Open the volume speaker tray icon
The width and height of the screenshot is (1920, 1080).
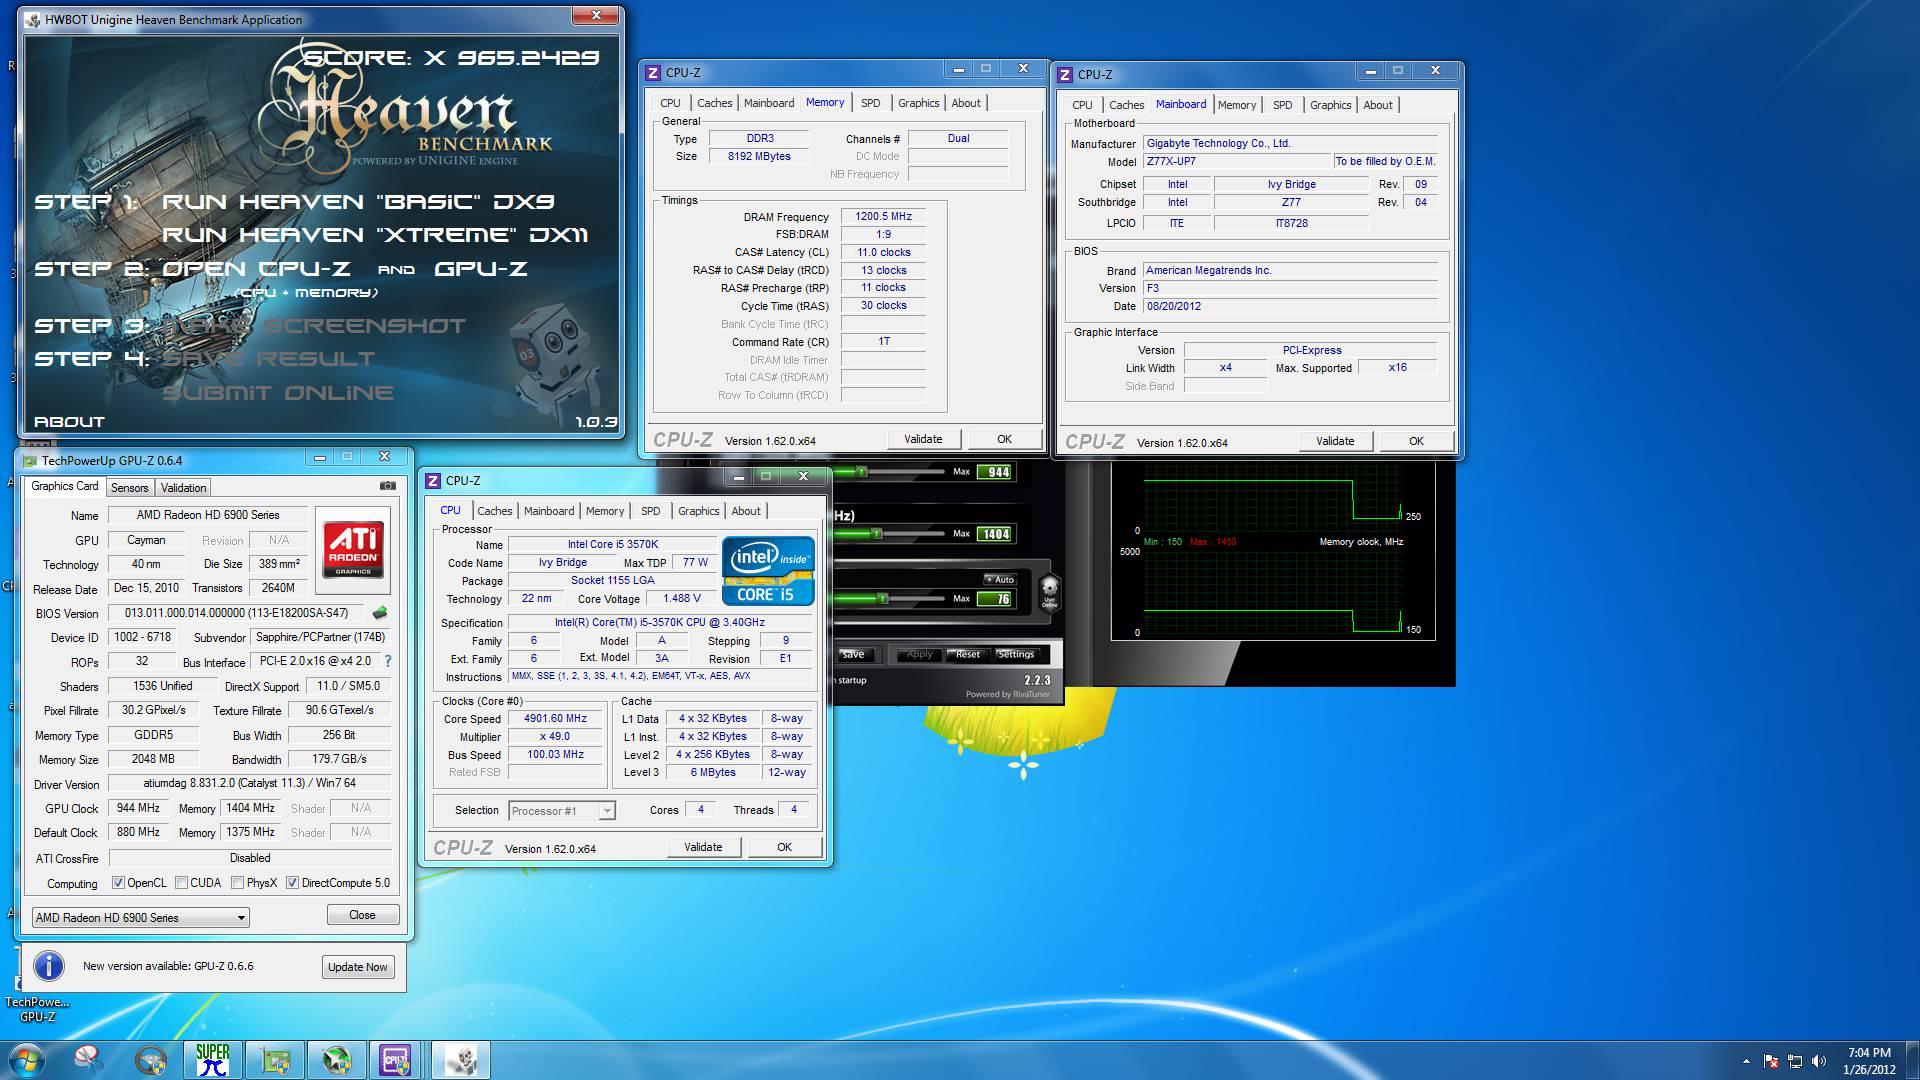coord(1819,1061)
